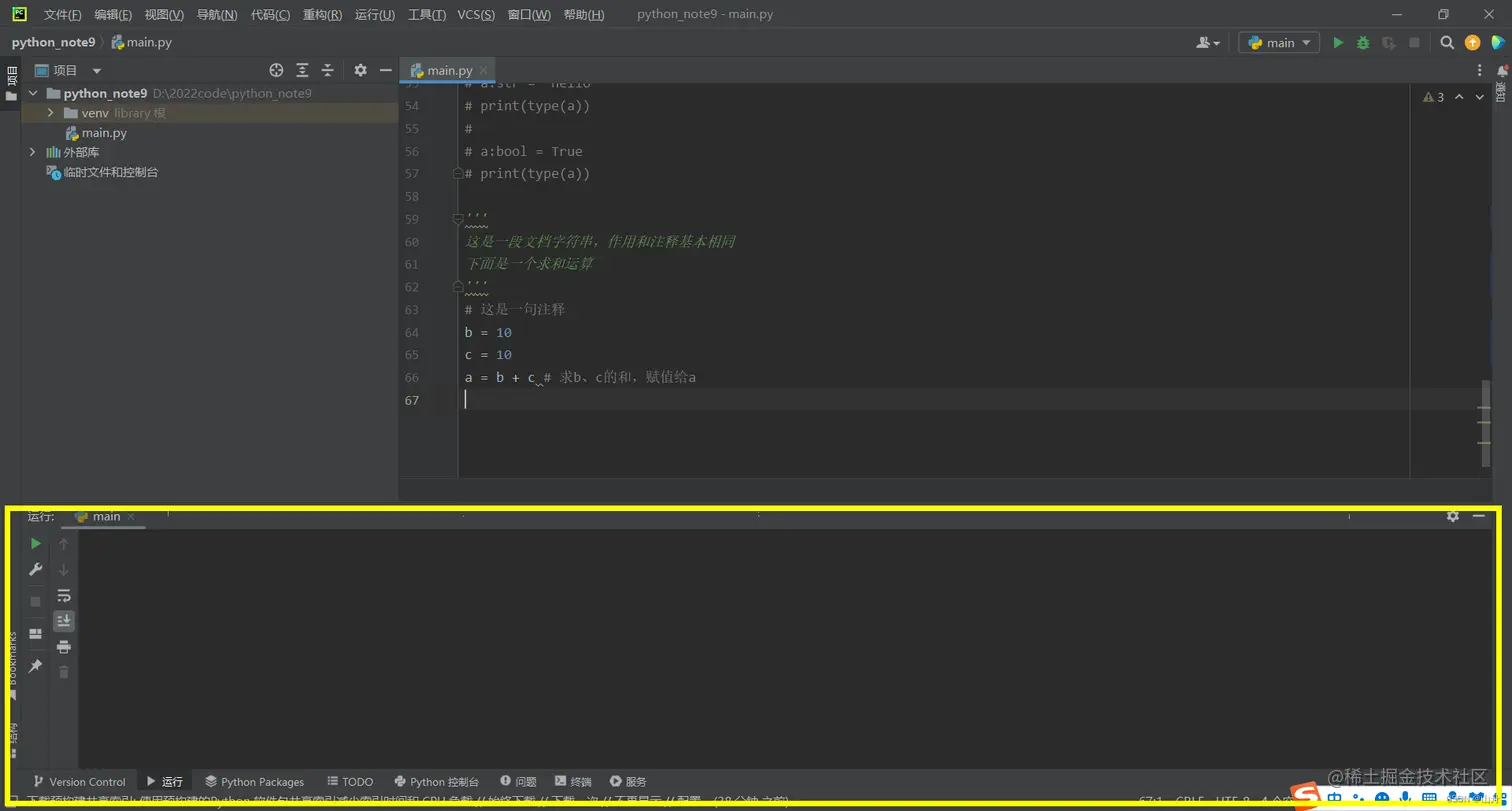Run main with the green toolbar play button
This screenshot has width=1512, height=811.
(1338, 43)
